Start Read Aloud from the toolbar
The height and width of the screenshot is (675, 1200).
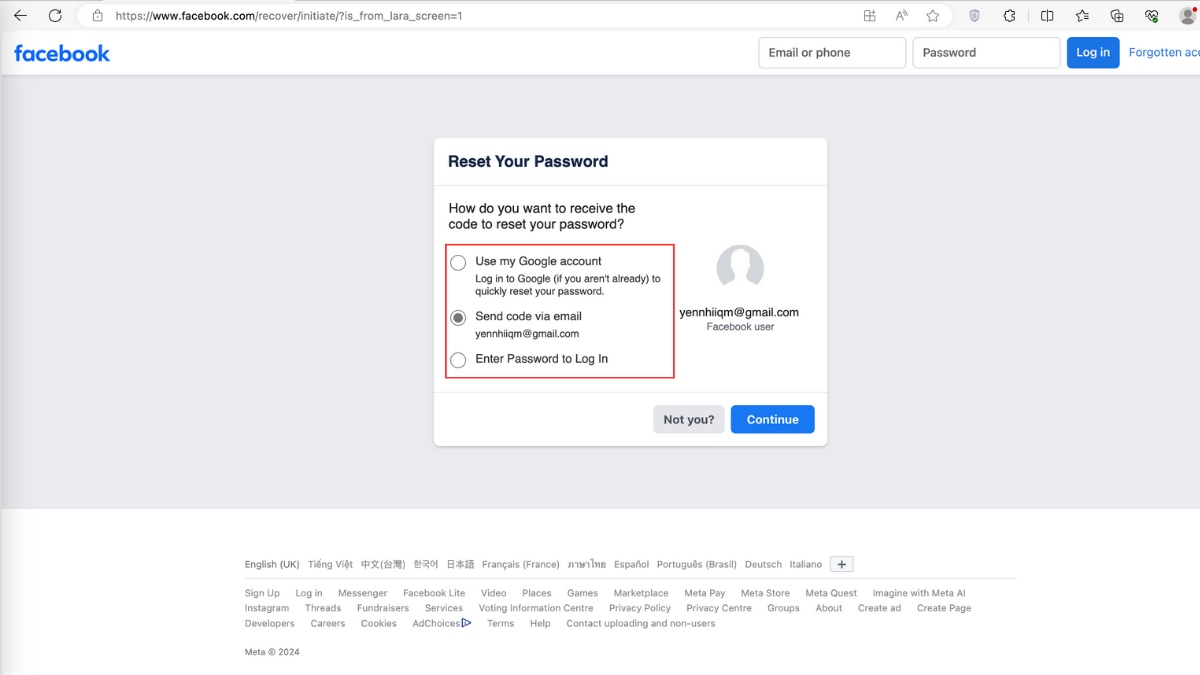[901, 15]
